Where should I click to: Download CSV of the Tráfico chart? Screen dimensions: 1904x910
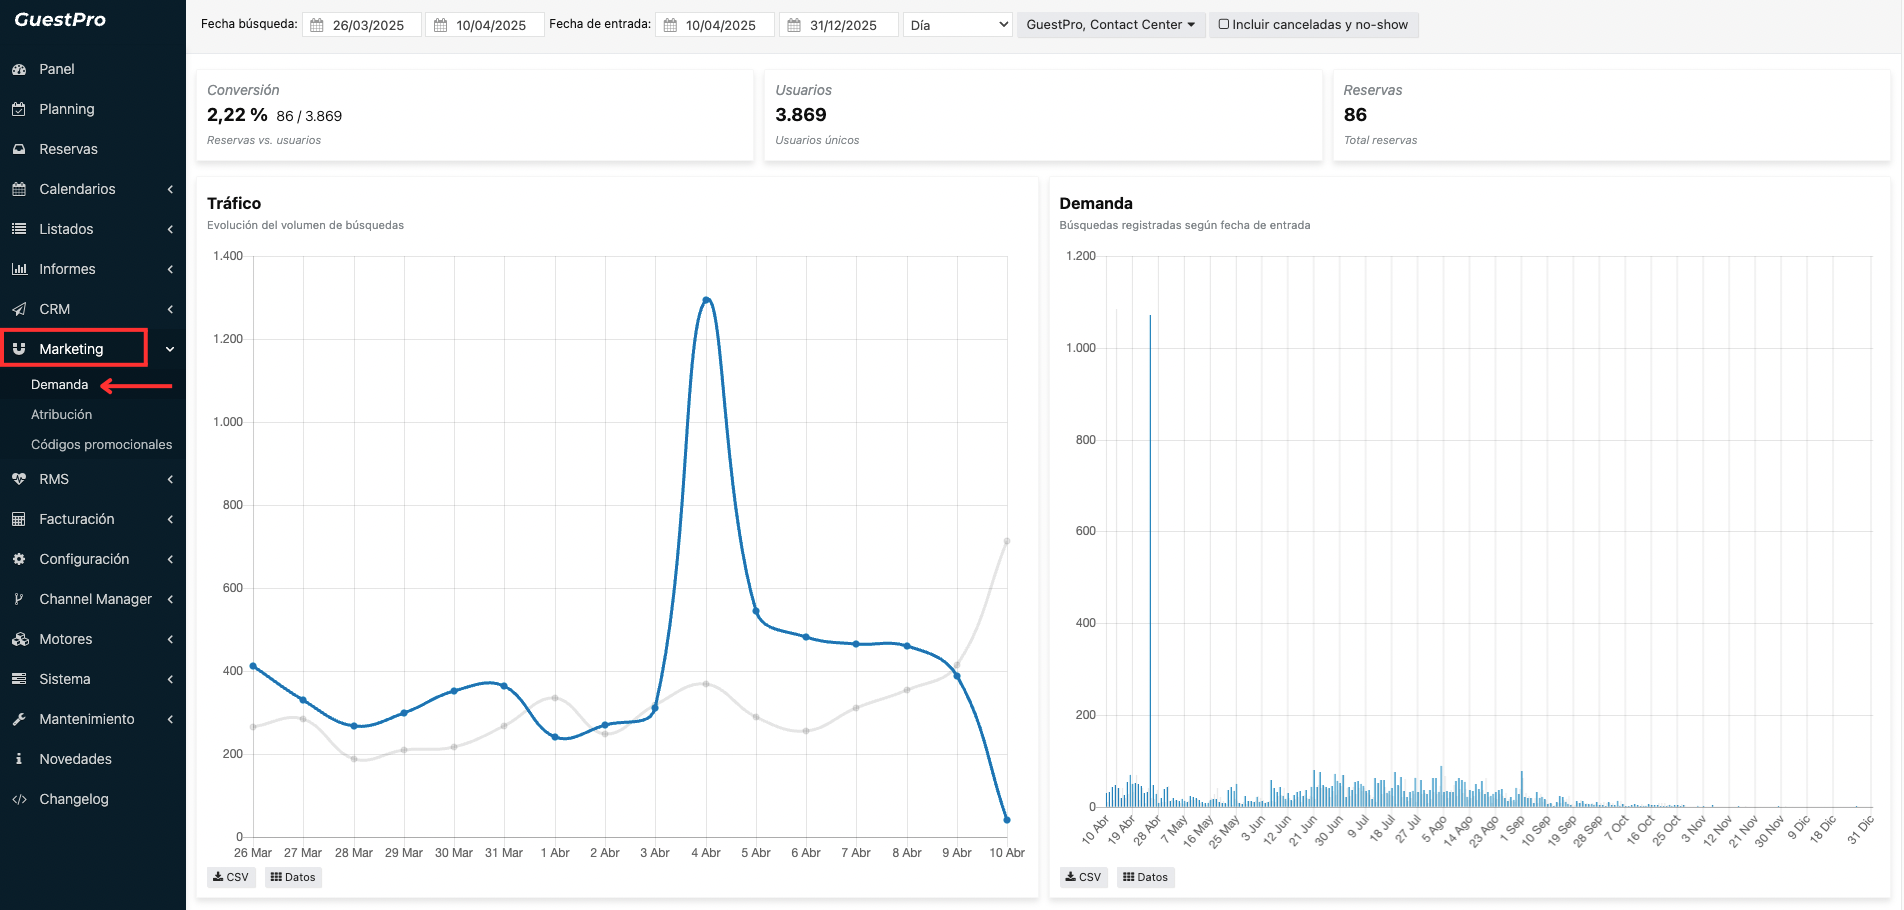click(231, 877)
